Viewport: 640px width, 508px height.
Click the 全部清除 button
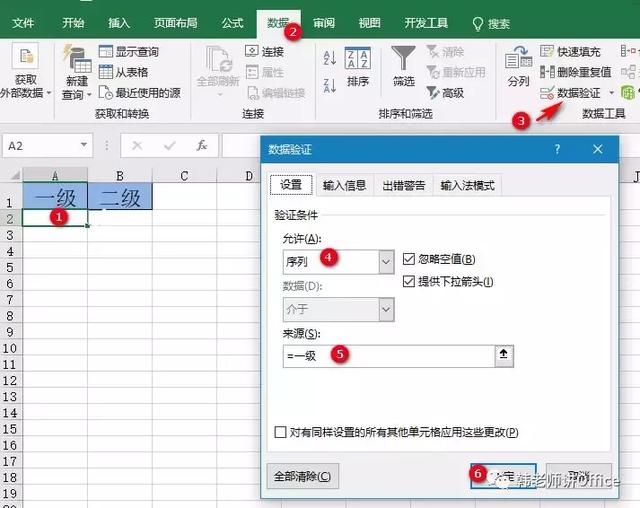click(x=302, y=476)
